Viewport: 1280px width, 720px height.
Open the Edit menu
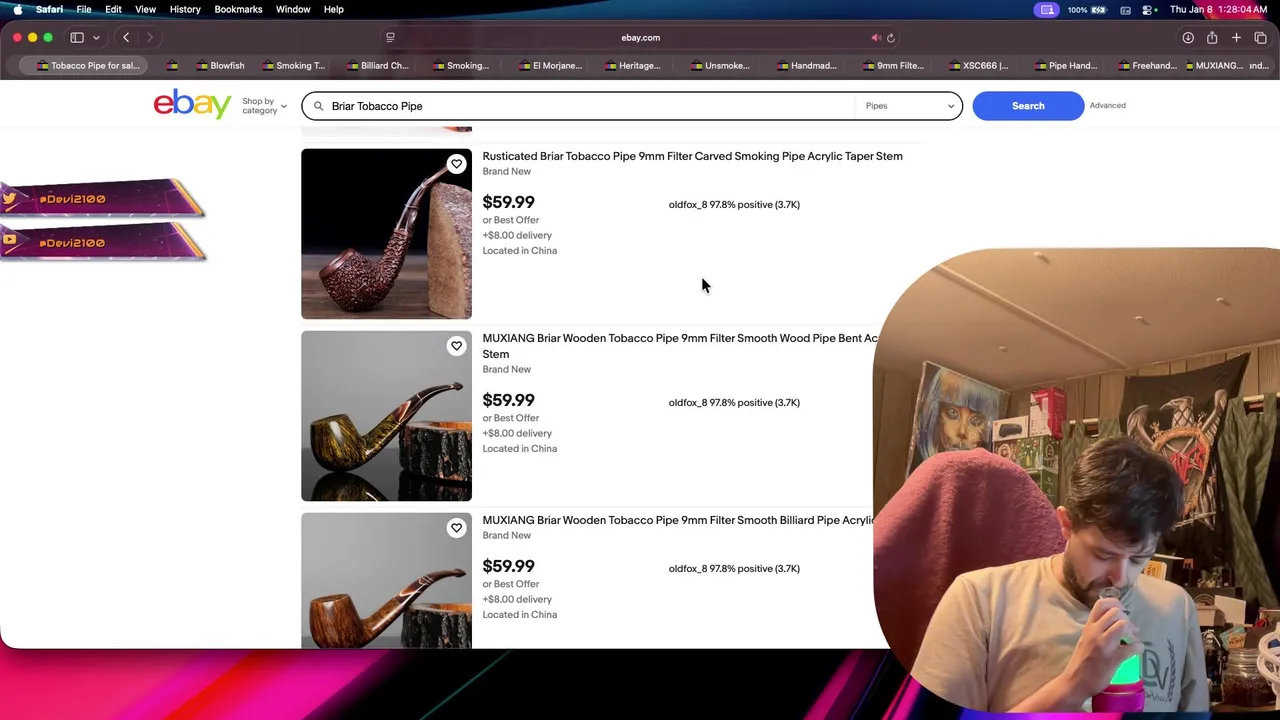click(x=113, y=9)
